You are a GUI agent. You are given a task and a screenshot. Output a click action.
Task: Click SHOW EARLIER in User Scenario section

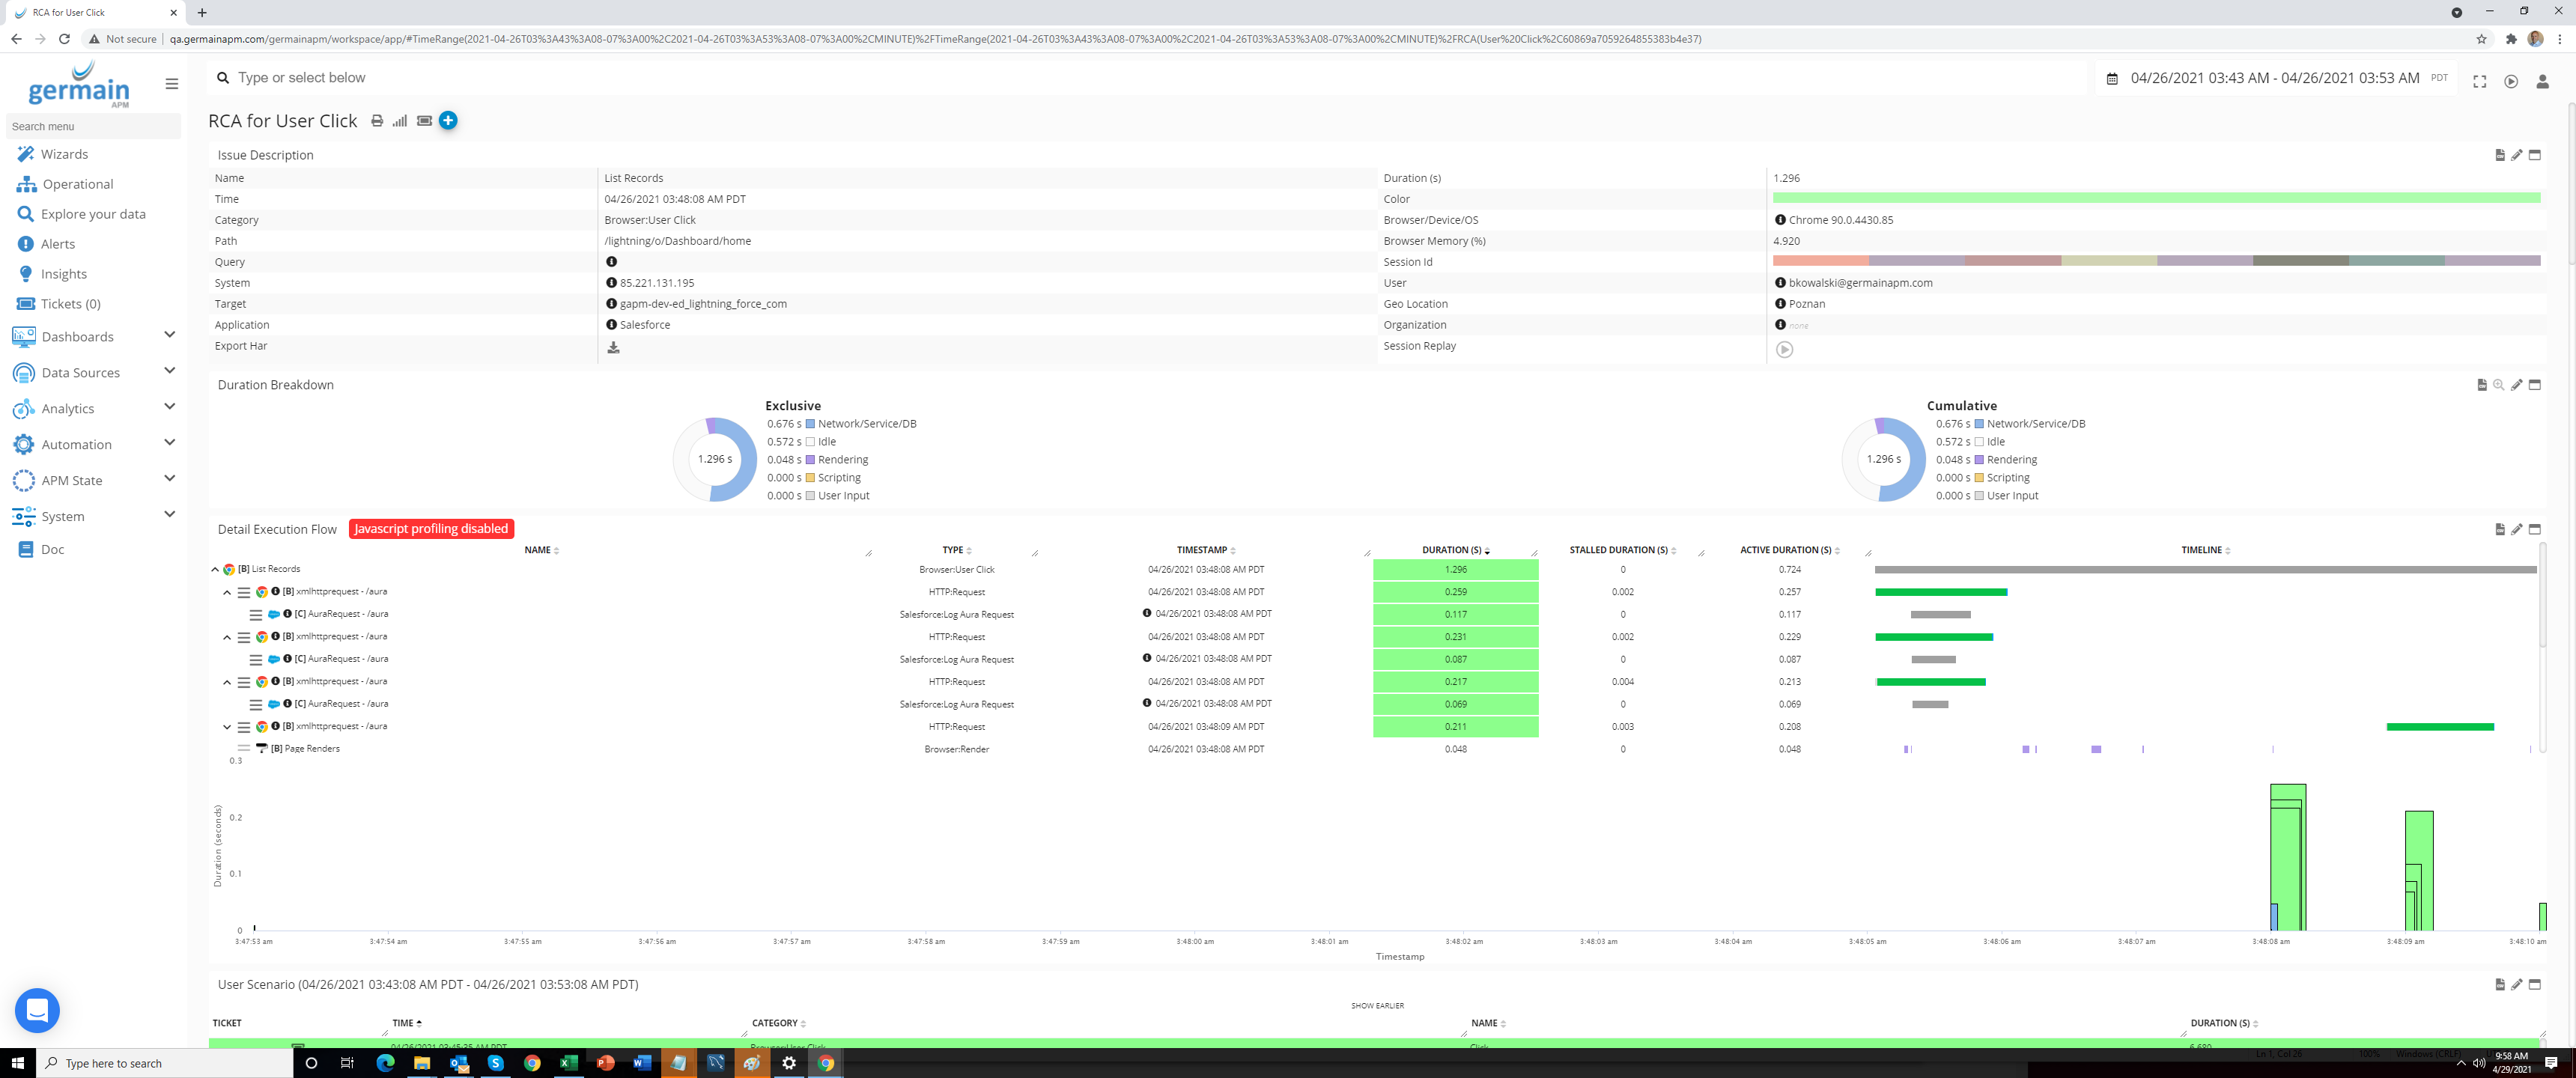tap(1378, 1006)
